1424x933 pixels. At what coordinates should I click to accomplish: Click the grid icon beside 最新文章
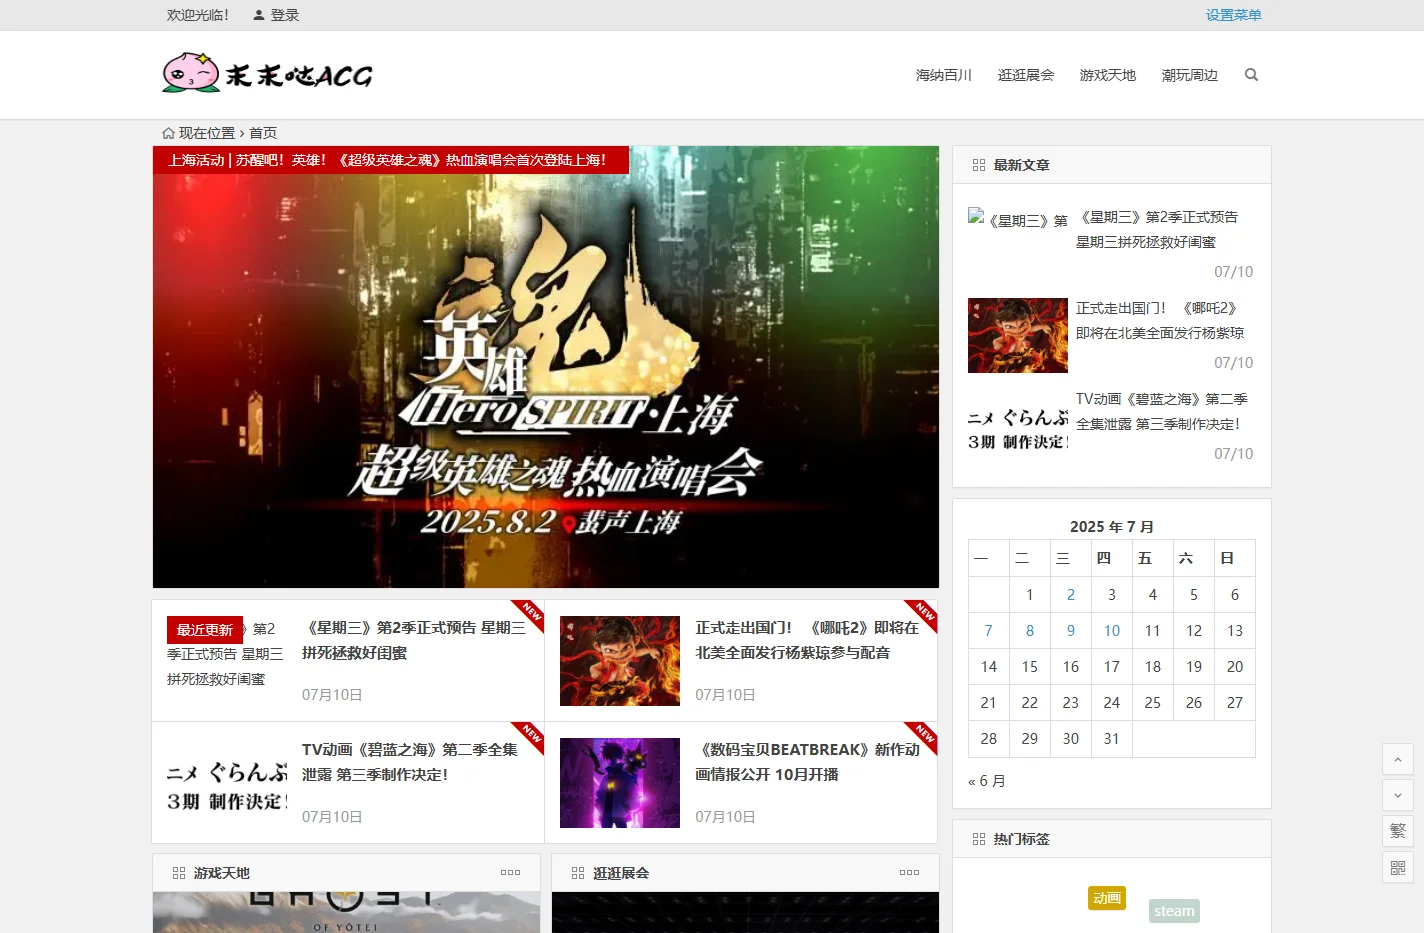[x=979, y=165]
